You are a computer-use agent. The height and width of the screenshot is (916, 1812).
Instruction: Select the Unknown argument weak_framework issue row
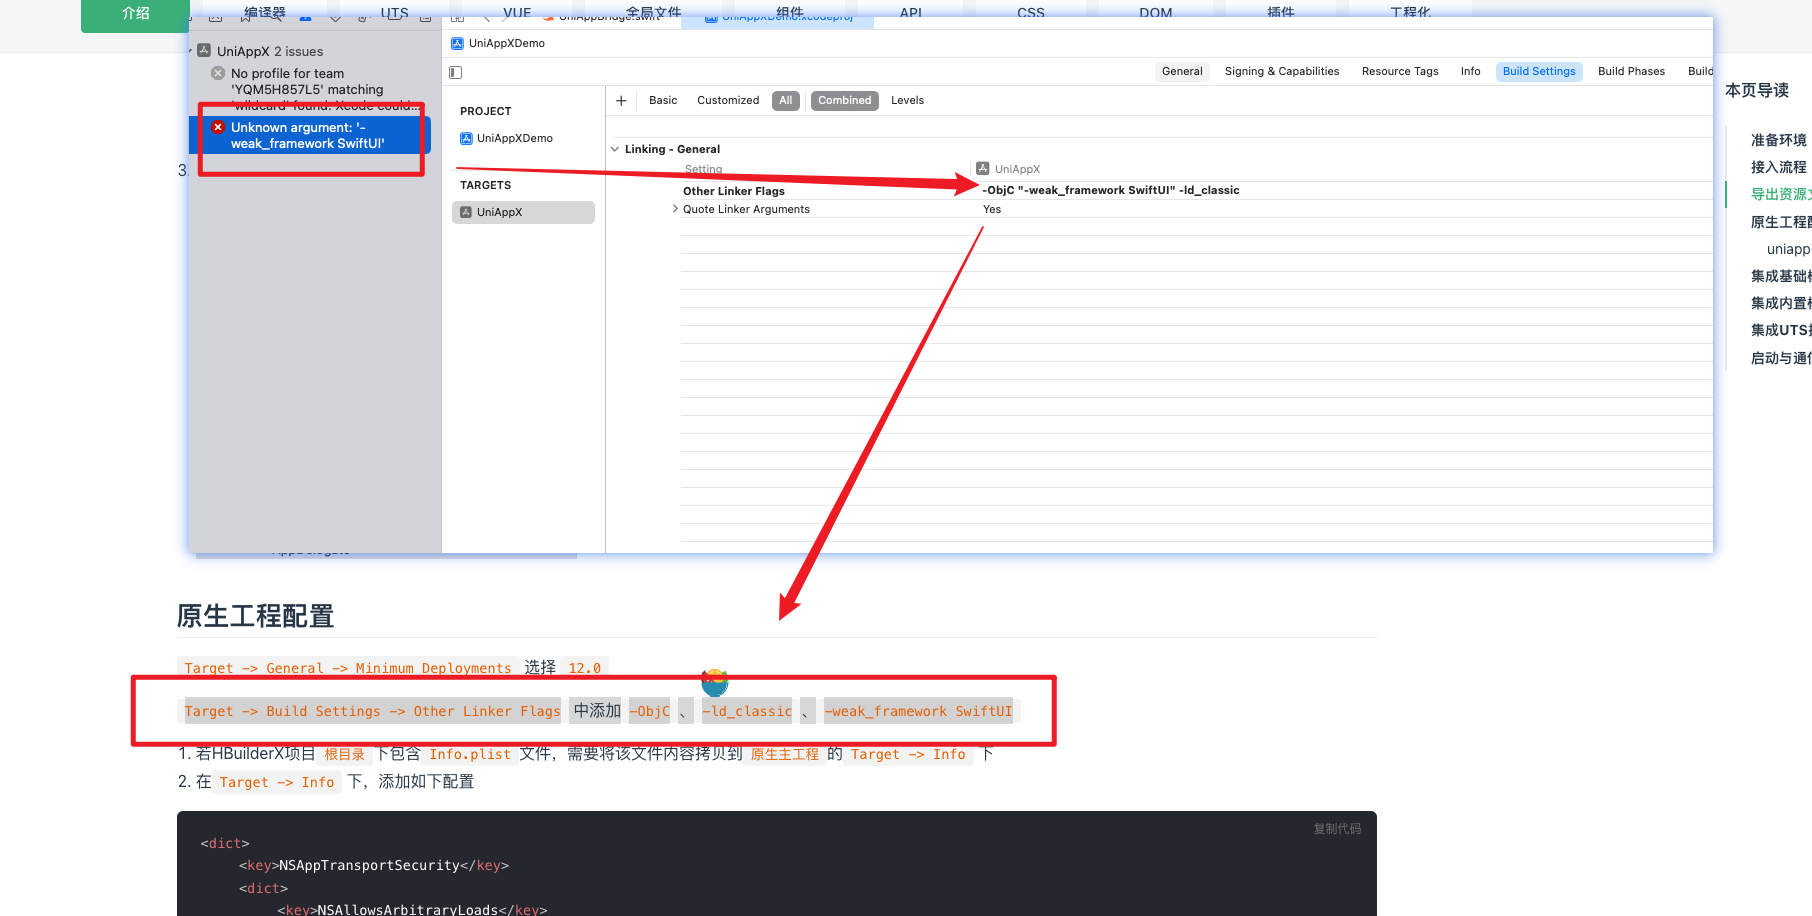[310, 135]
